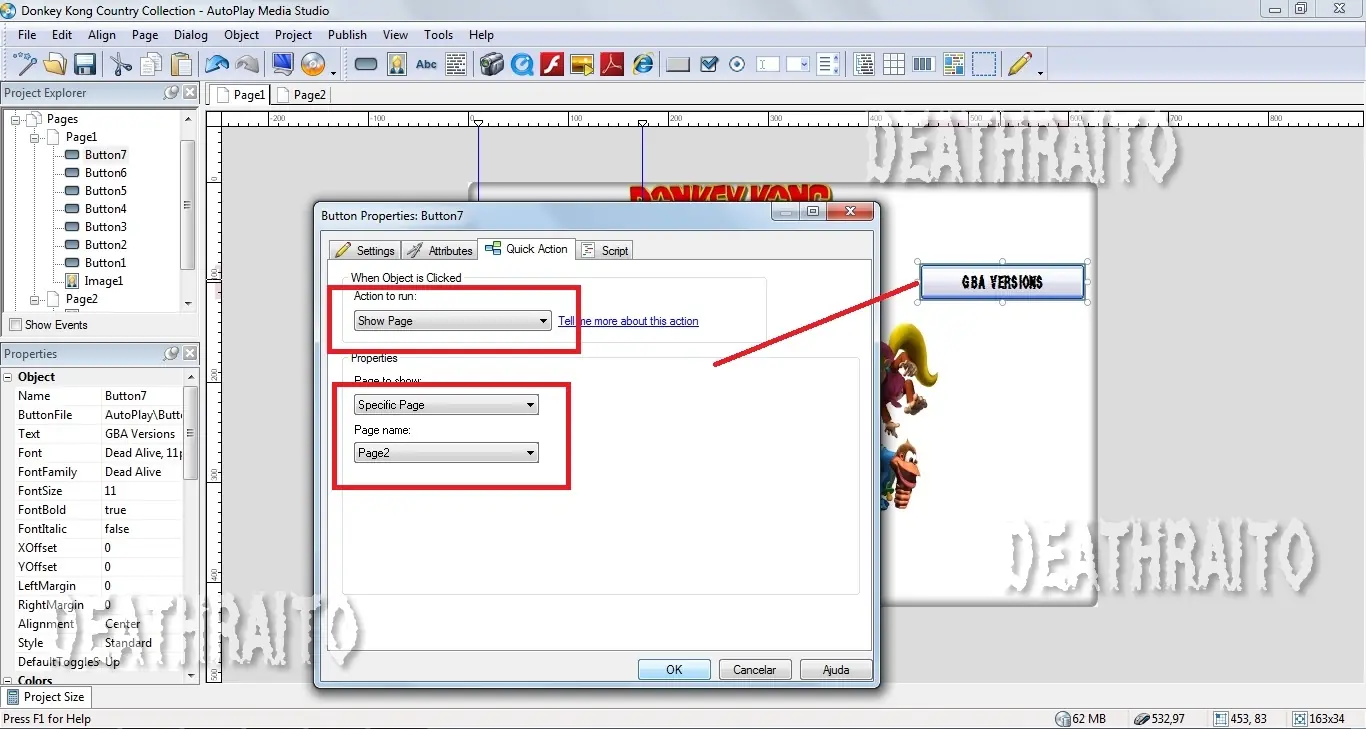Viewport: 1366px width, 729px height.
Task: Click the Redo arrow icon
Action: tap(247, 65)
